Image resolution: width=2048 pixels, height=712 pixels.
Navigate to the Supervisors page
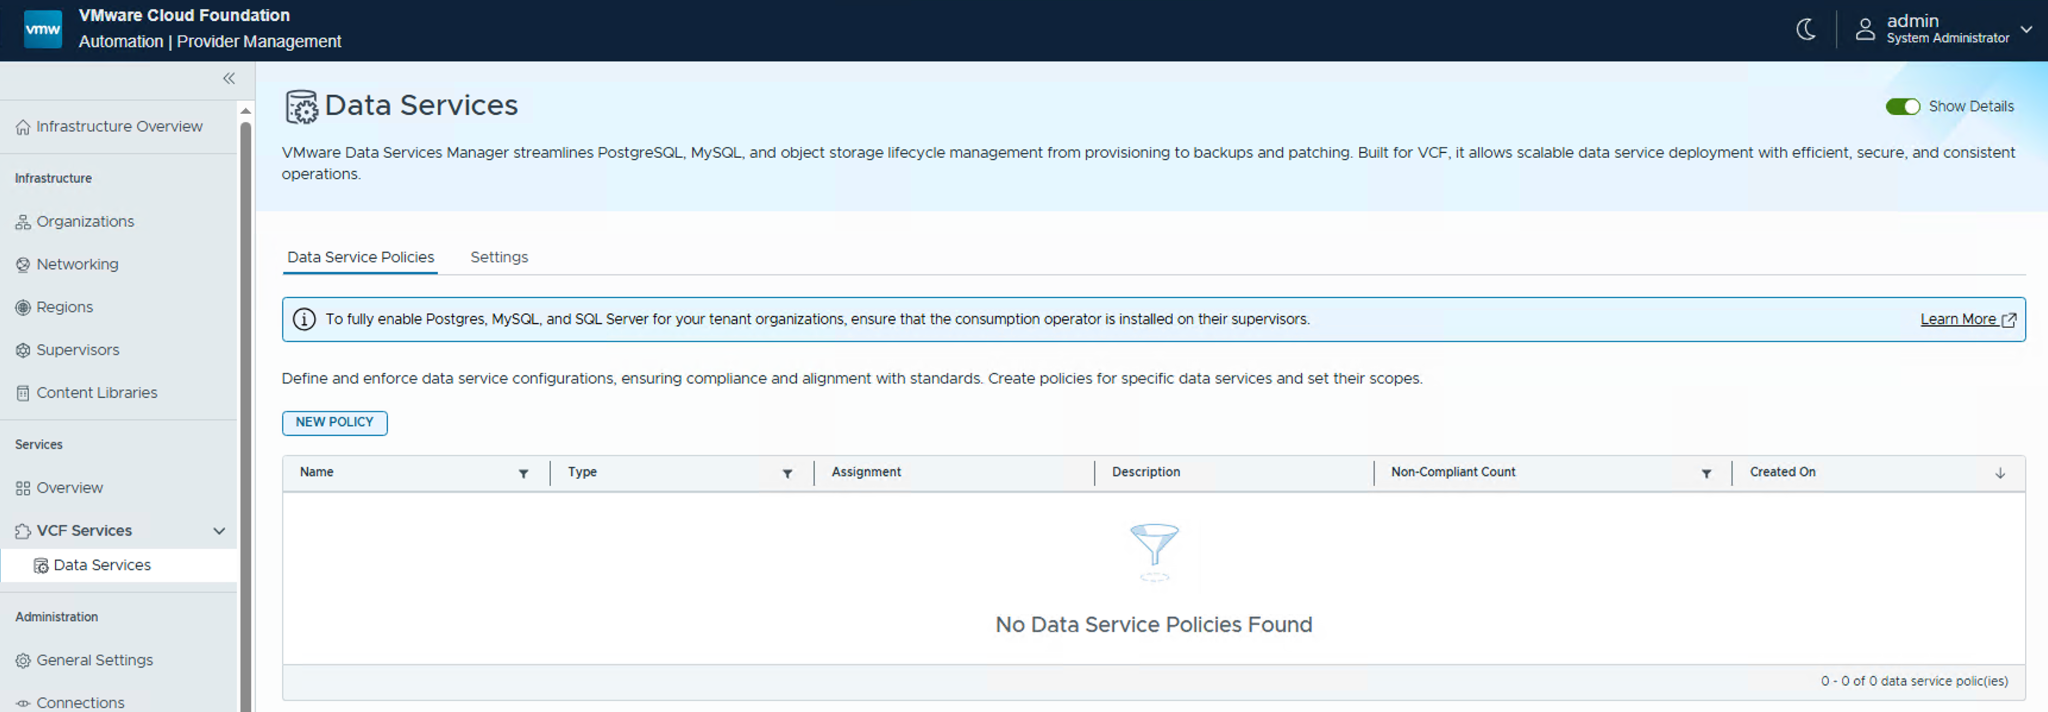point(77,350)
